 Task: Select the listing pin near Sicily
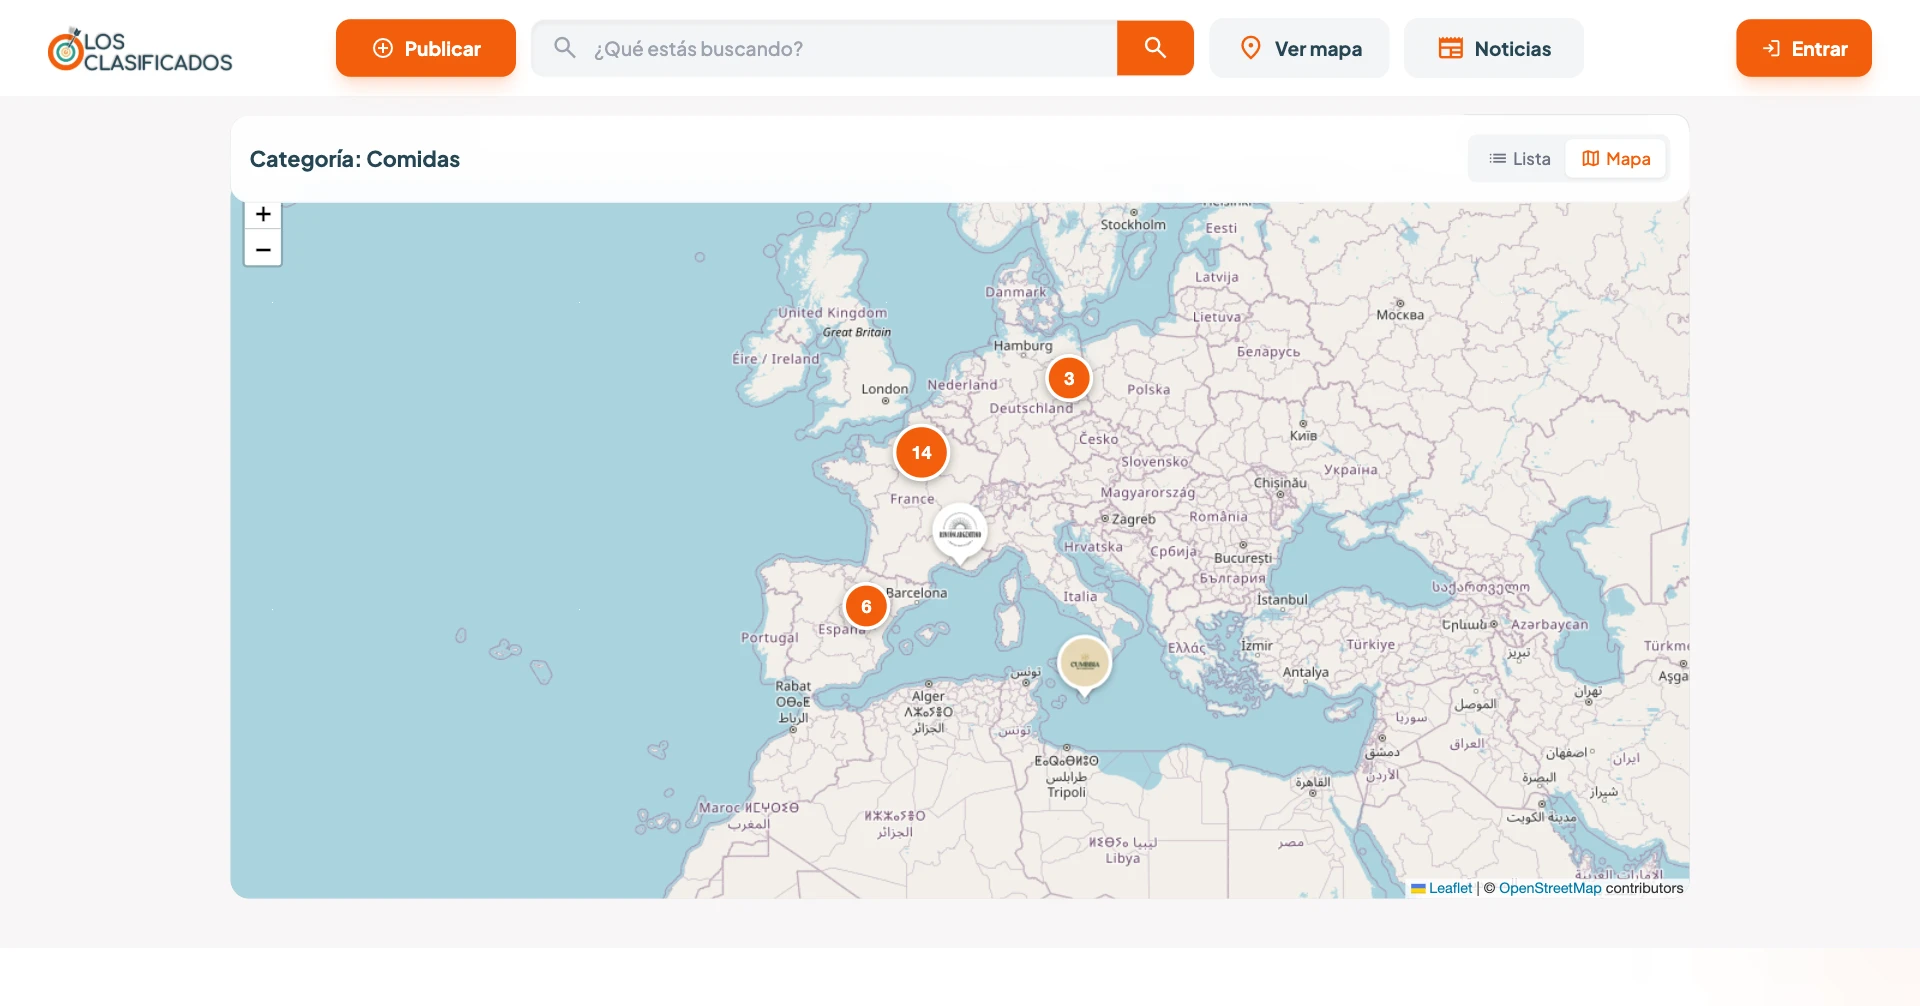[1085, 664]
